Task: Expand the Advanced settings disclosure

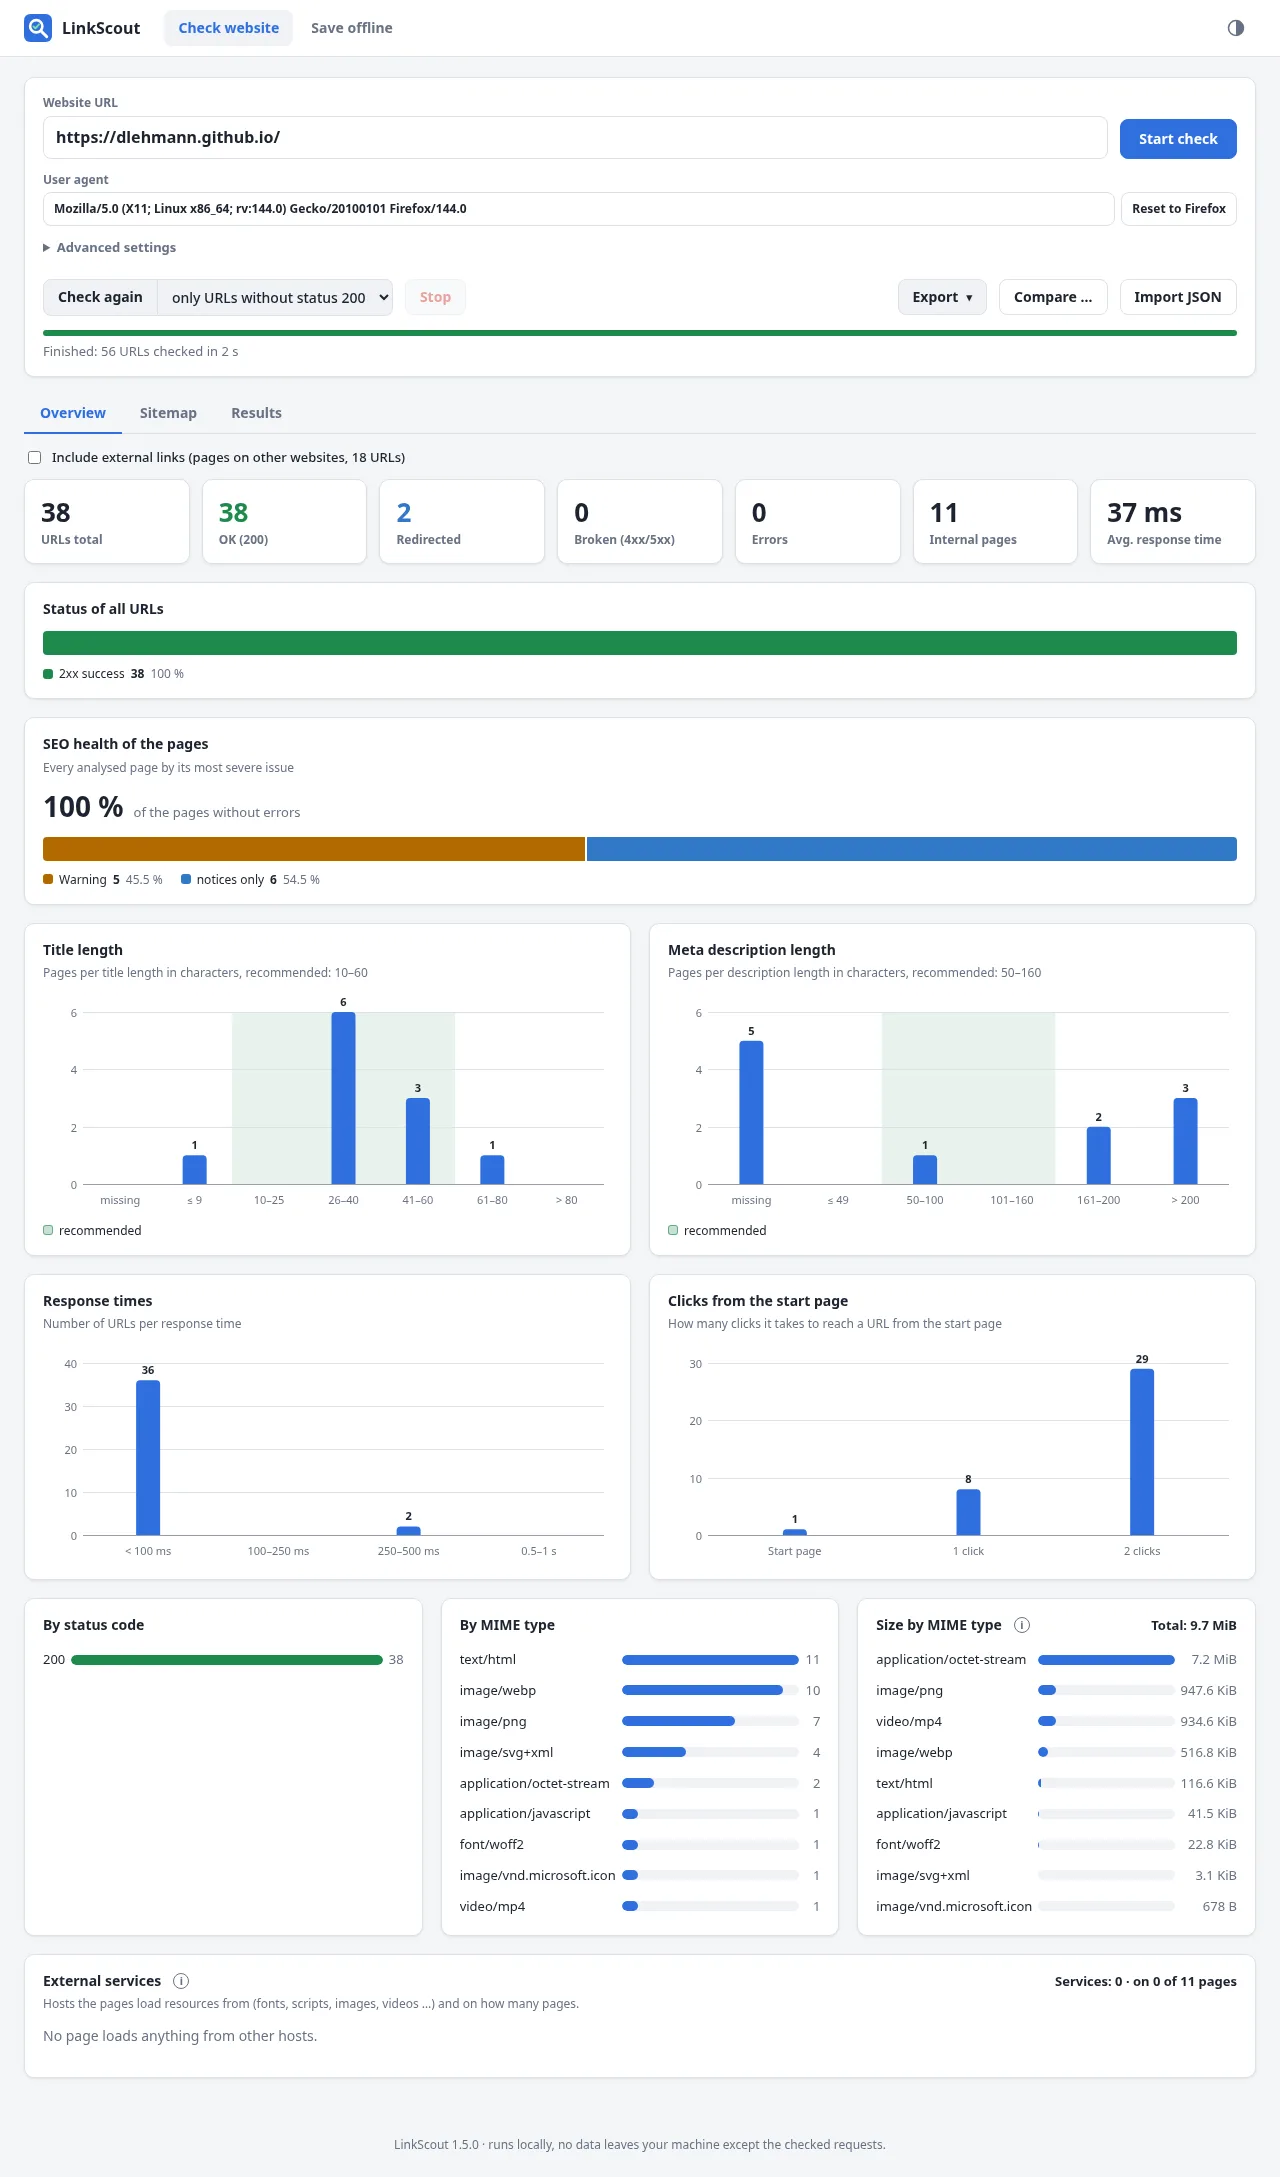Action: pos(109,247)
